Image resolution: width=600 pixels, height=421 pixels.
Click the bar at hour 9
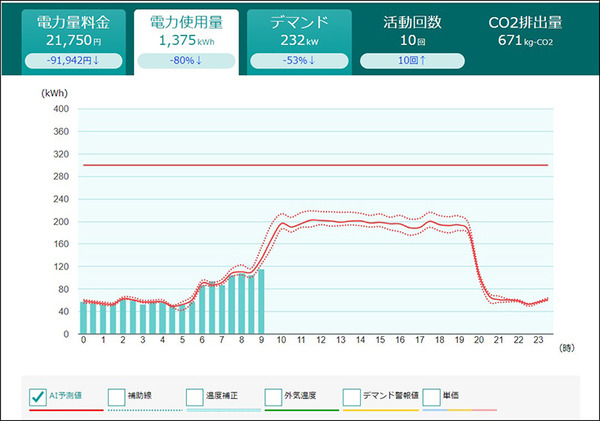point(261,302)
